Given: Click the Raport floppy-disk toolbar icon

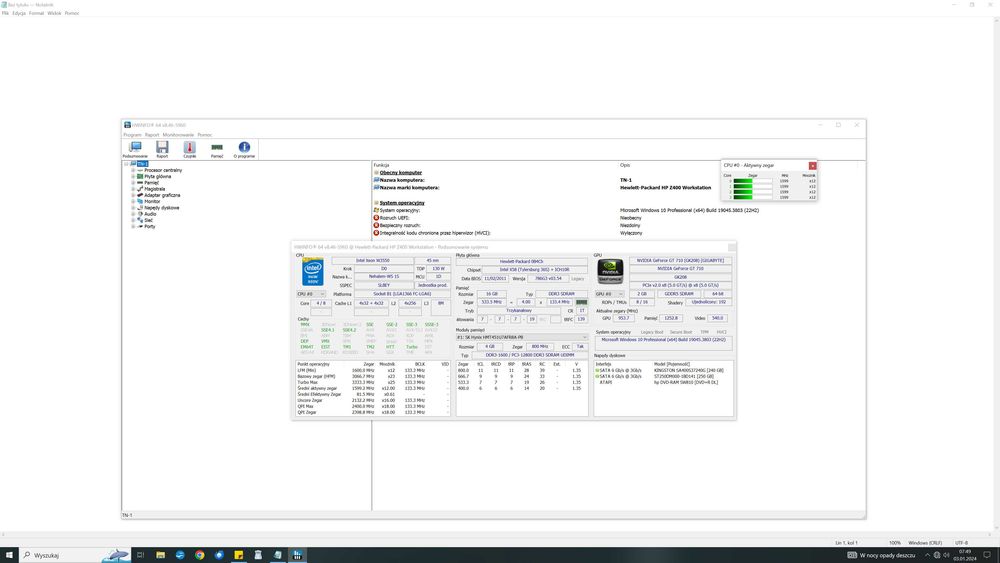Looking at the screenshot, I should point(162,147).
